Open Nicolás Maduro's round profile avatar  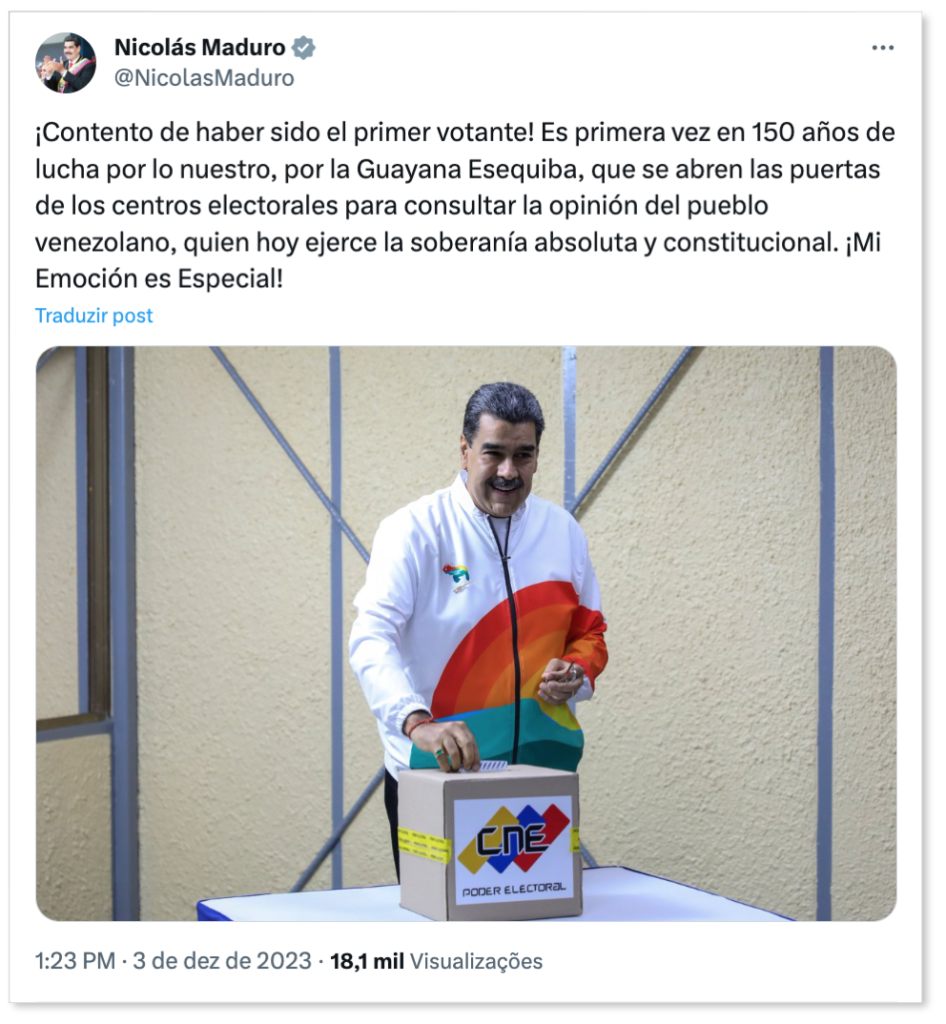(x=65, y=63)
